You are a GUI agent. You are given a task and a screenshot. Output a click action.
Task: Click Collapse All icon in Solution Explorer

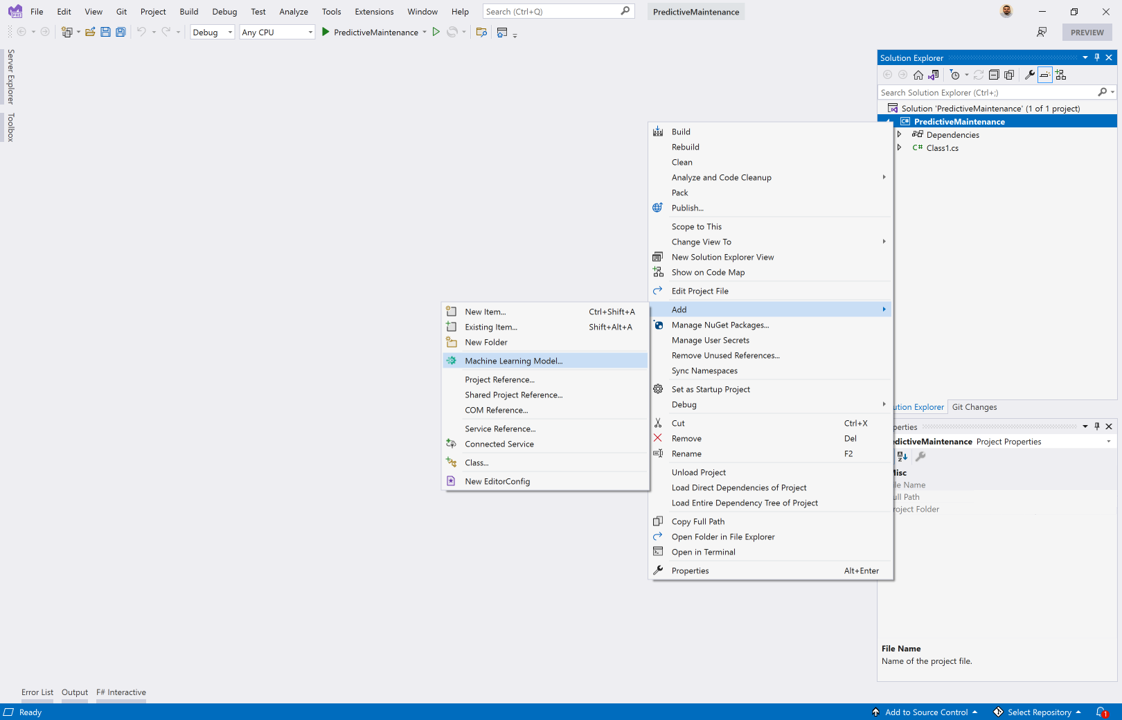click(x=994, y=74)
